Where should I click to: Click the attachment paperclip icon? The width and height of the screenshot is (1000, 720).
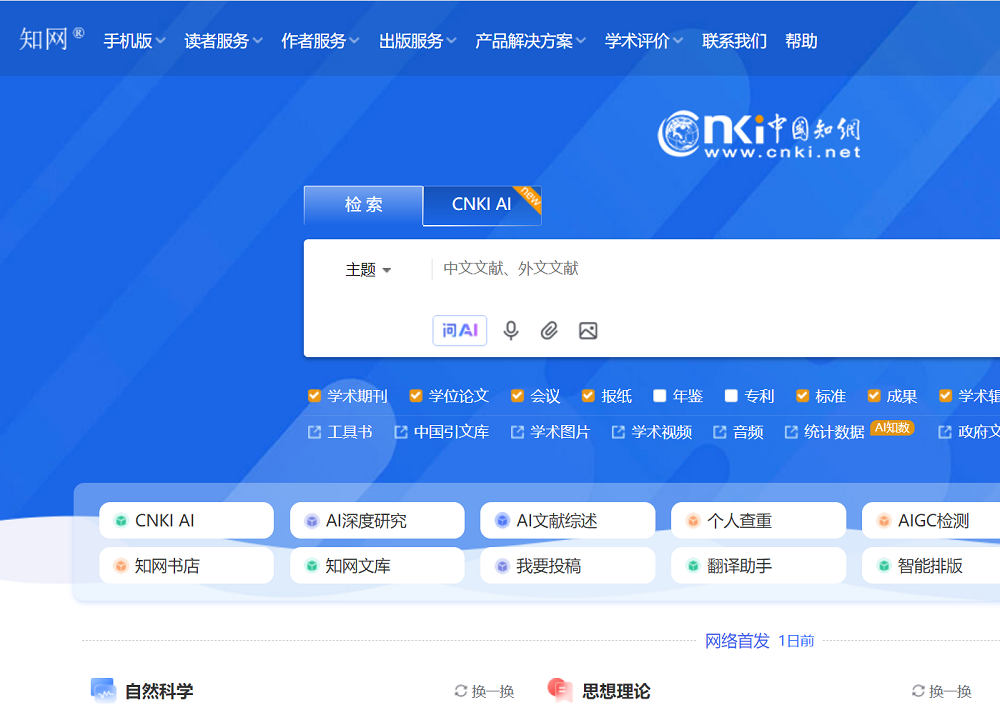pyautogui.click(x=549, y=330)
